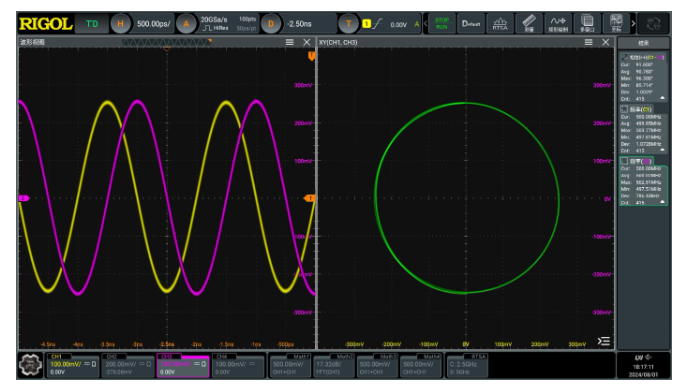This screenshot has width=683, height=388.
Task: Open the RTSA 2.5GHz label
Action: coord(467,365)
